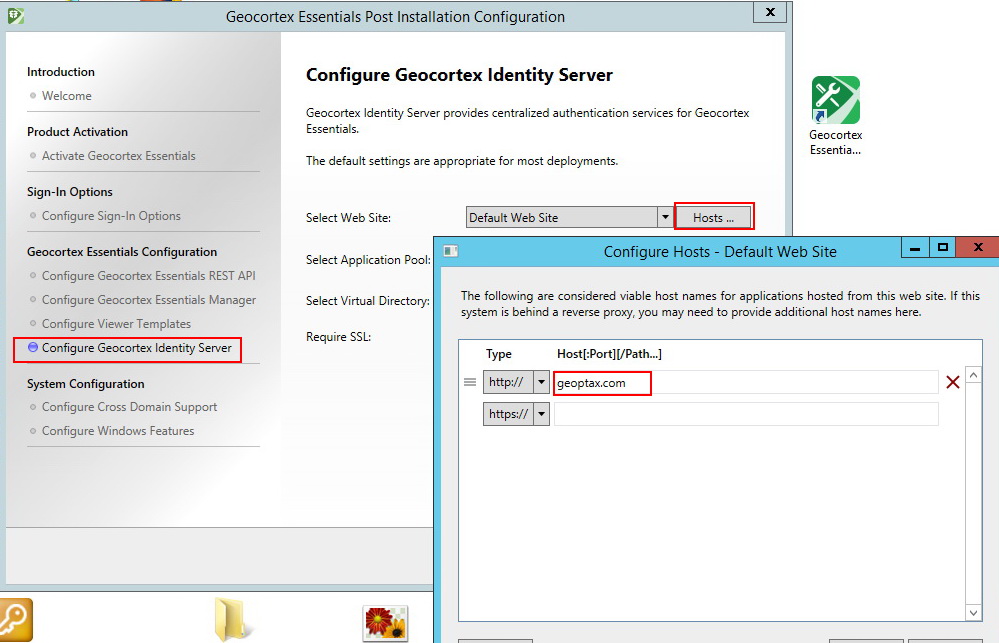Screen dimensions: 999x643
Task: Grab the reorder handle beside the http row
Action: coord(470,382)
